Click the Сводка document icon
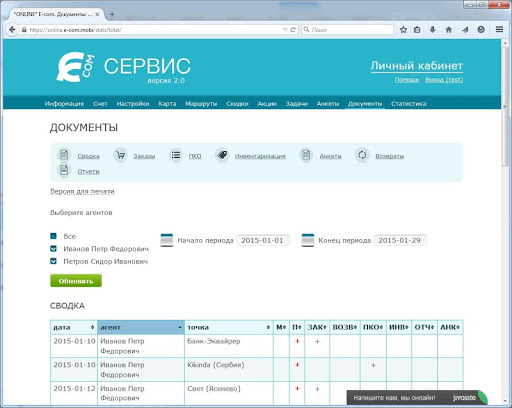Image resolution: width=512 pixels, height=408 pixels. [64, 155]
